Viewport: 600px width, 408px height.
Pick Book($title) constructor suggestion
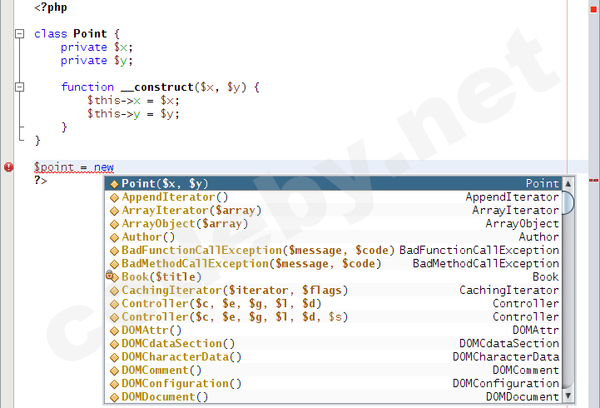(x=333, y=277)
